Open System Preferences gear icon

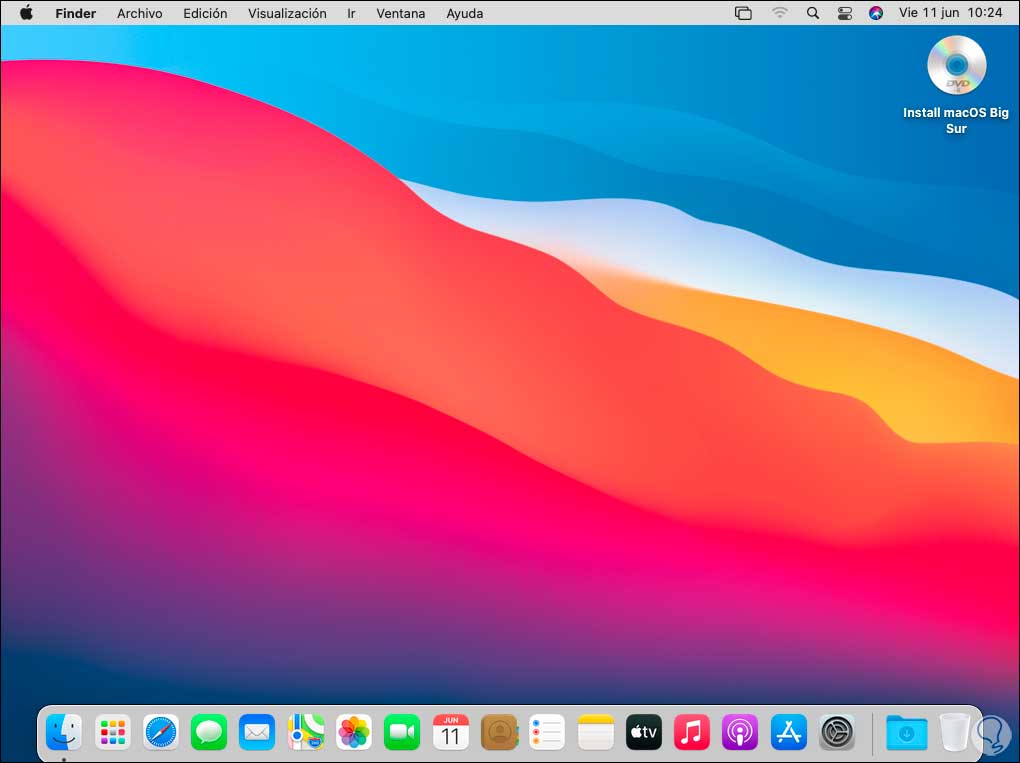click(836, 733)
